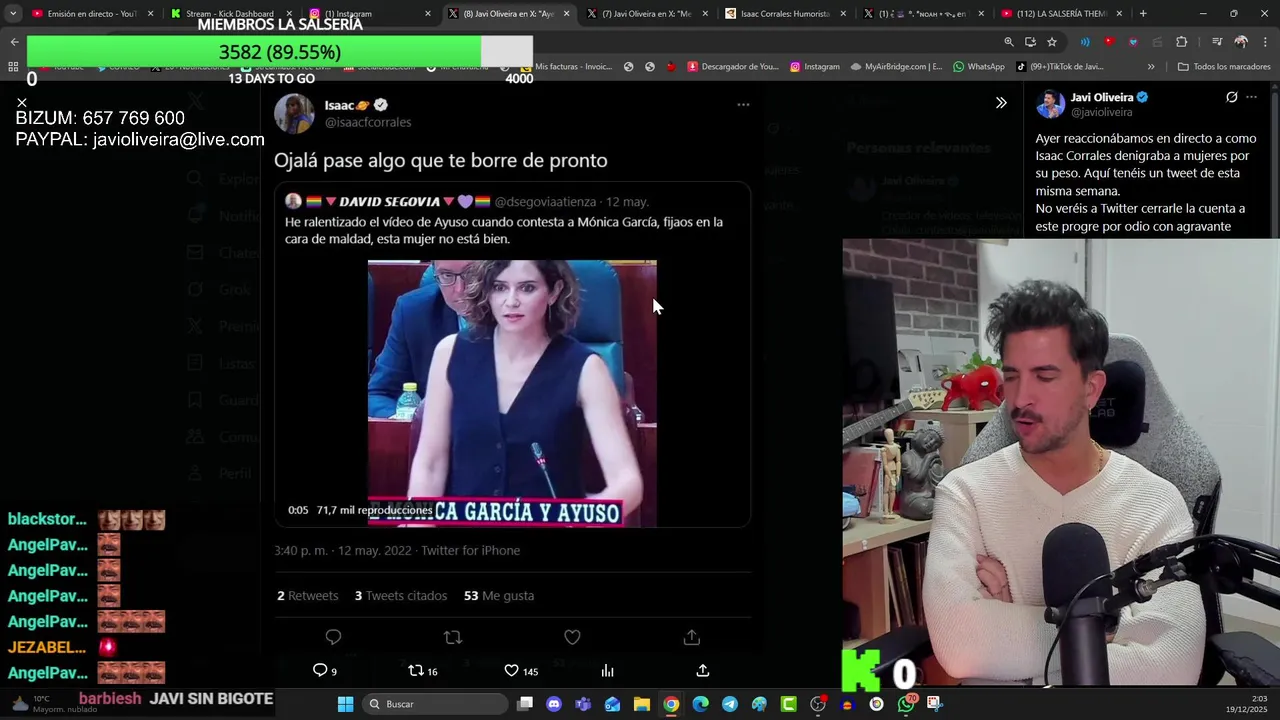Click heart like icon under Isaac's tweet

point(572,637)
